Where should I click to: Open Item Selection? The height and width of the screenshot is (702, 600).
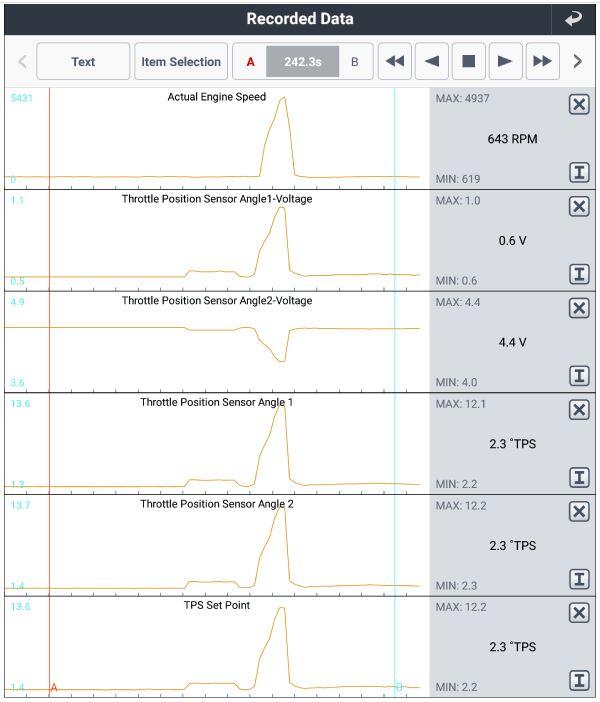coord(180,61)
